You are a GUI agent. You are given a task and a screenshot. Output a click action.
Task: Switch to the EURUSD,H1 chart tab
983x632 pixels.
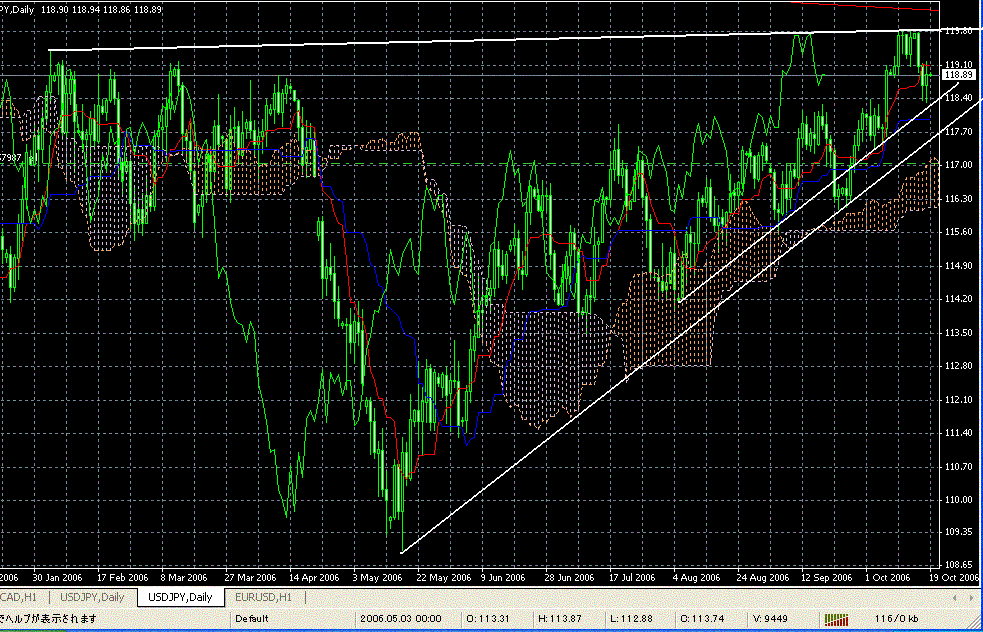(x=263, y=597)
